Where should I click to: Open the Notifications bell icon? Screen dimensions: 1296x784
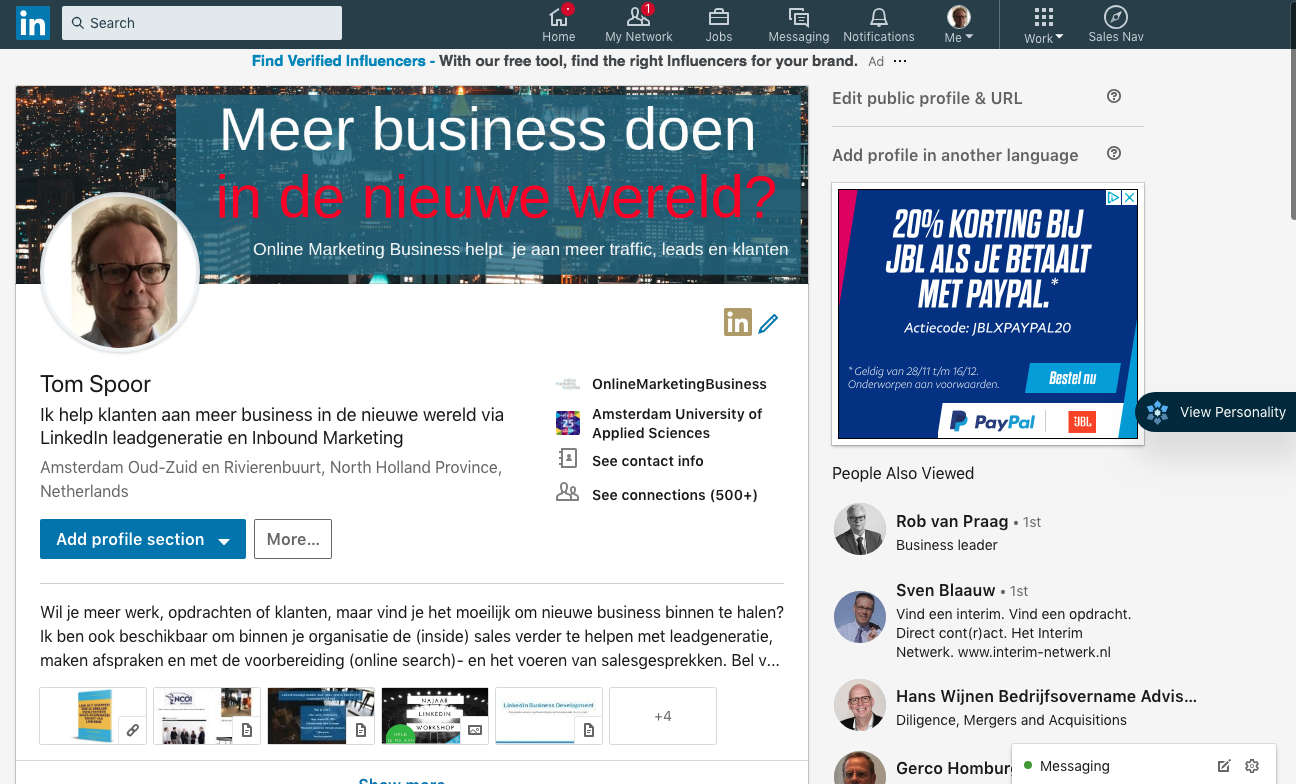(x=878, y=24)
